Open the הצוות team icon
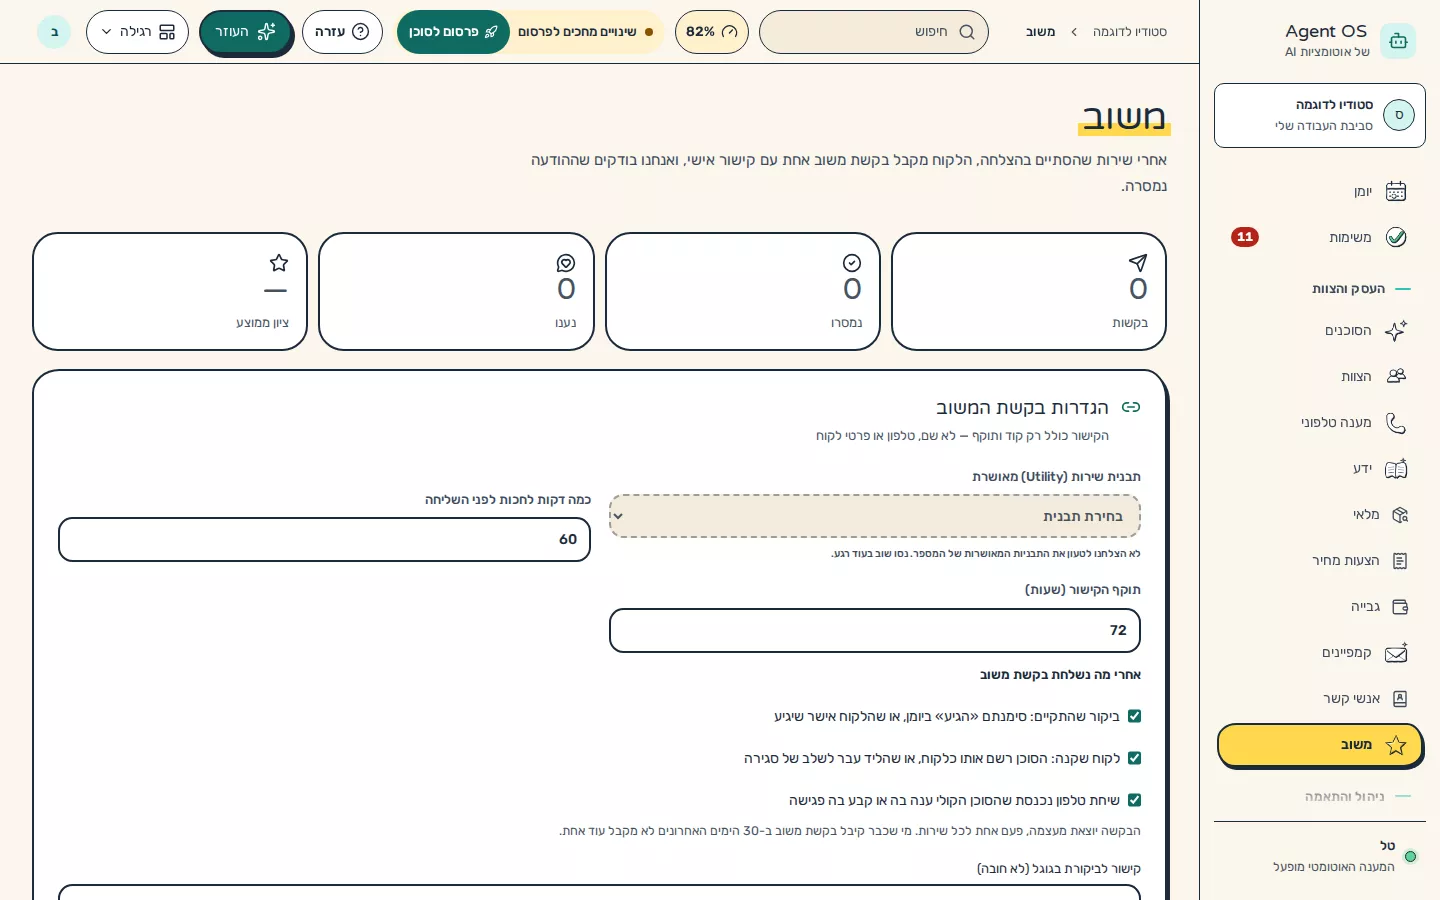This screenshot has width=1440, height=900. [1396, 377]
